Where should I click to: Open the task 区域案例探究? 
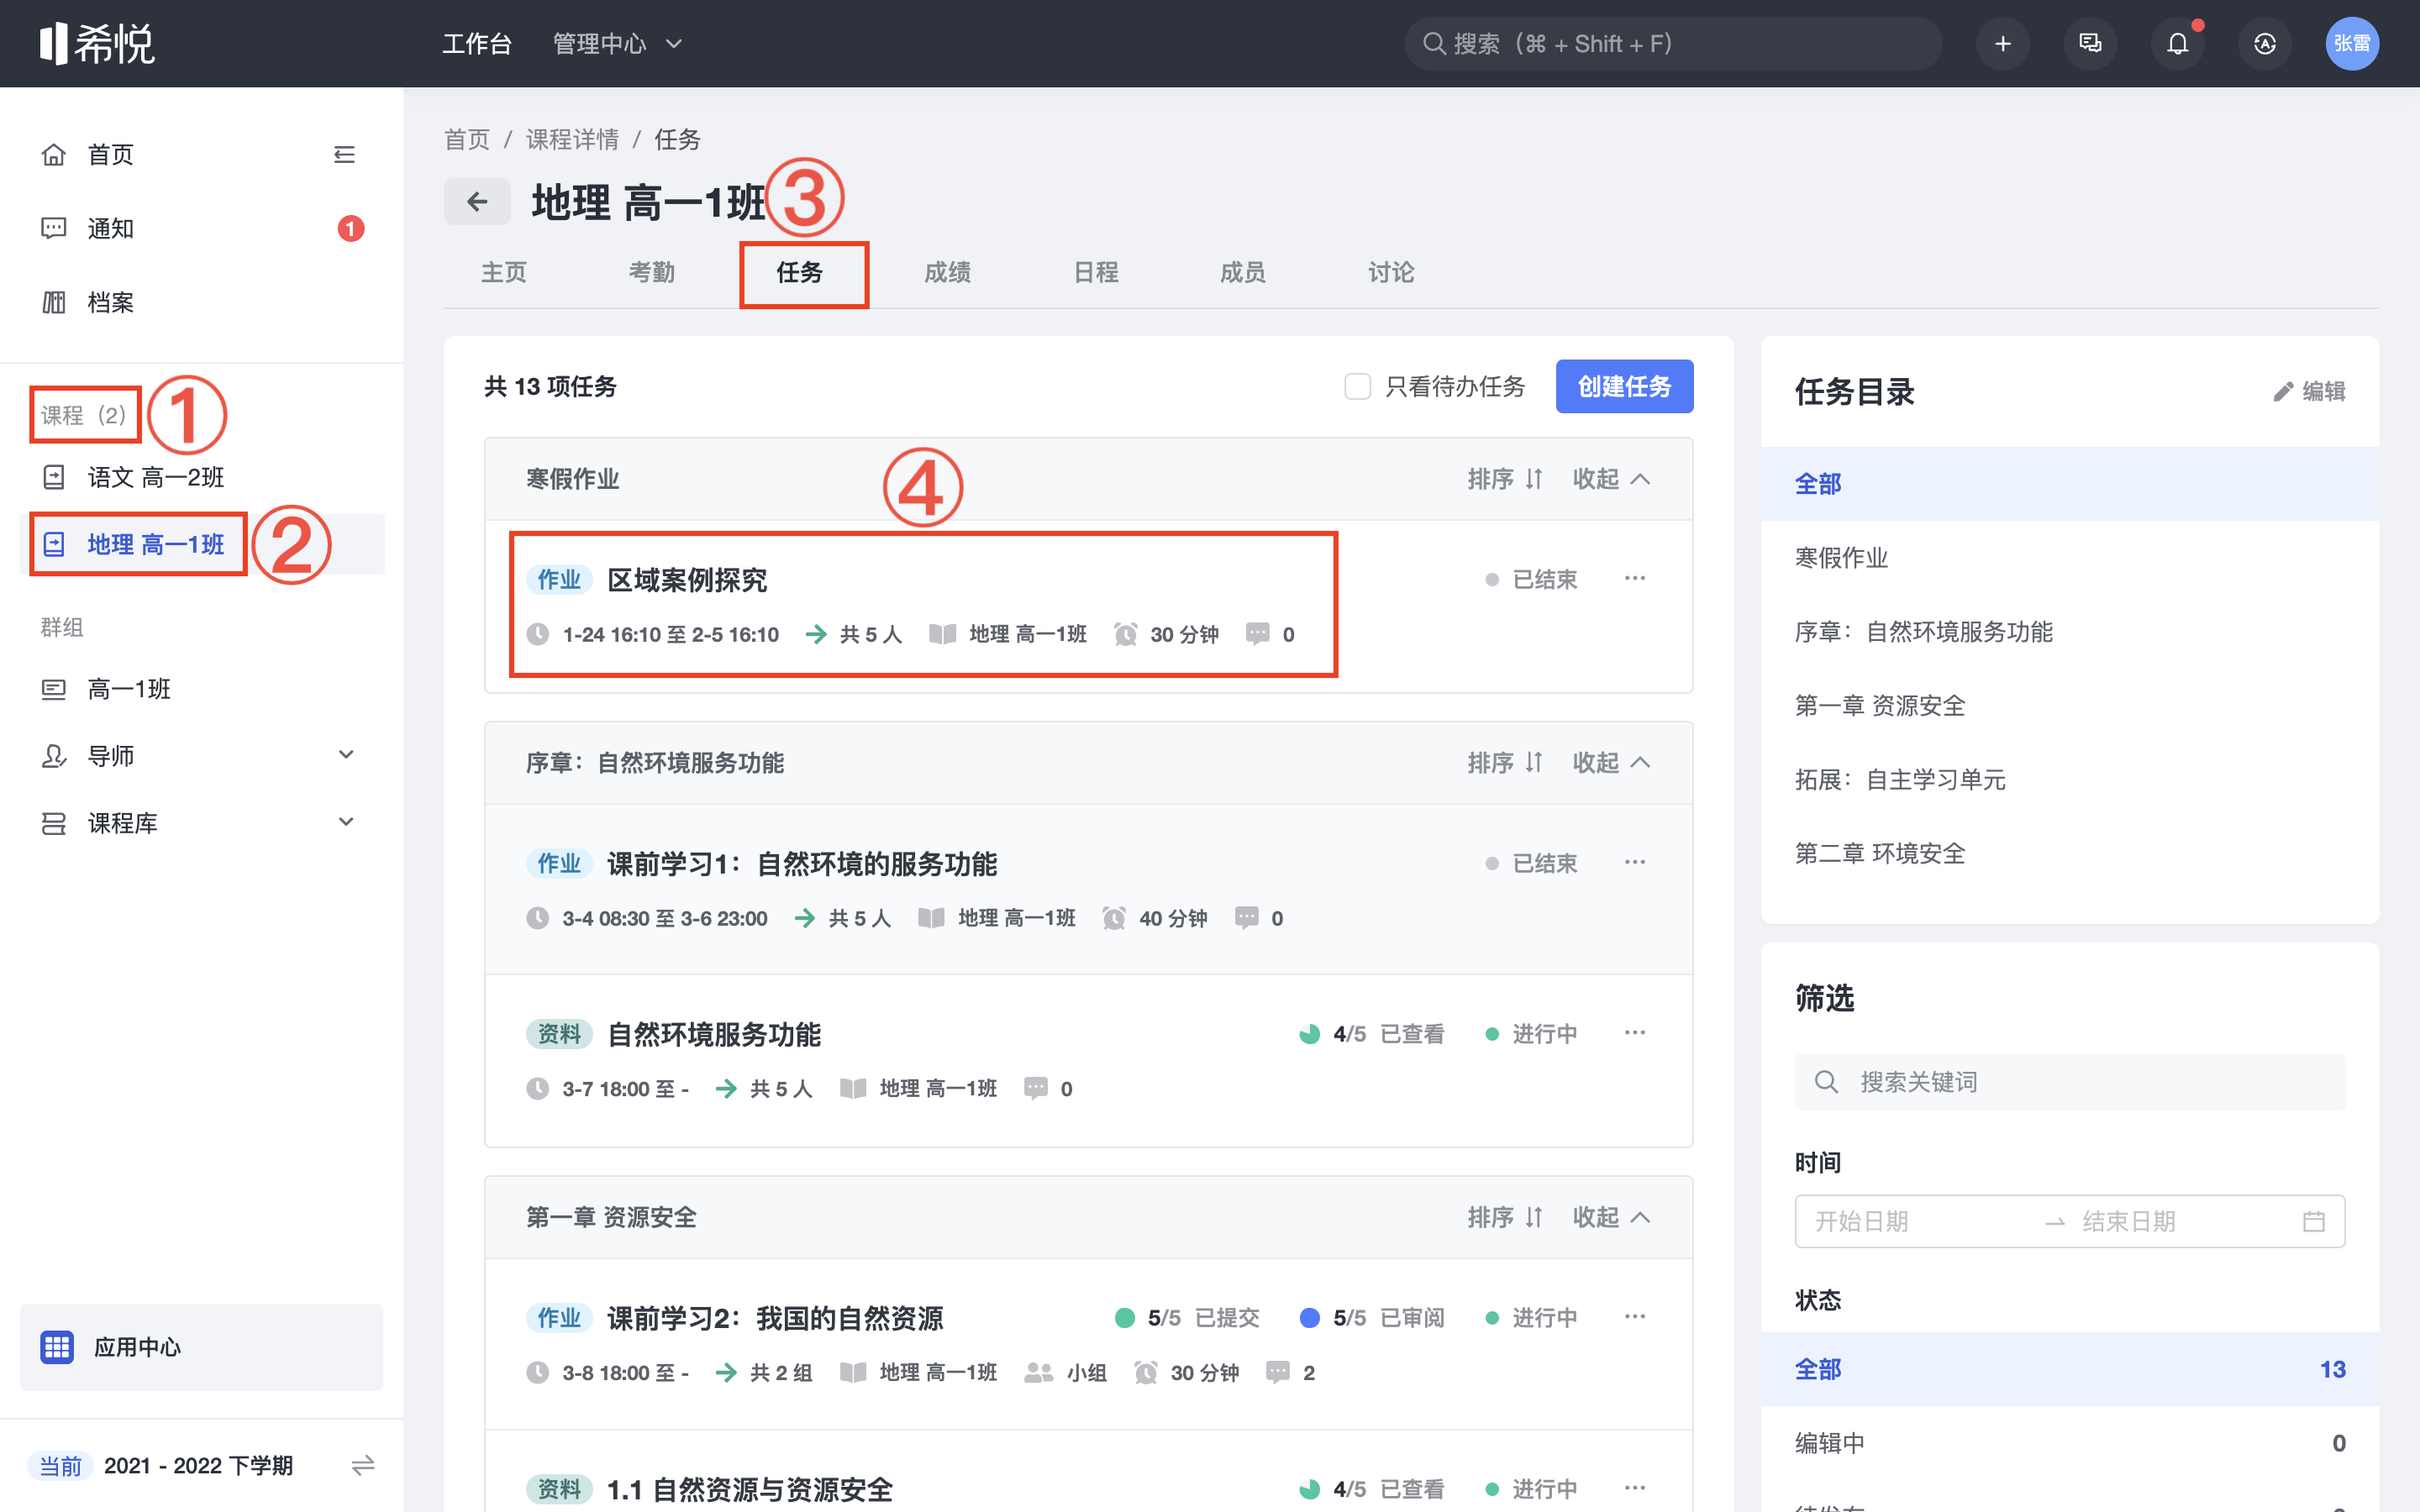coord(687,580)
